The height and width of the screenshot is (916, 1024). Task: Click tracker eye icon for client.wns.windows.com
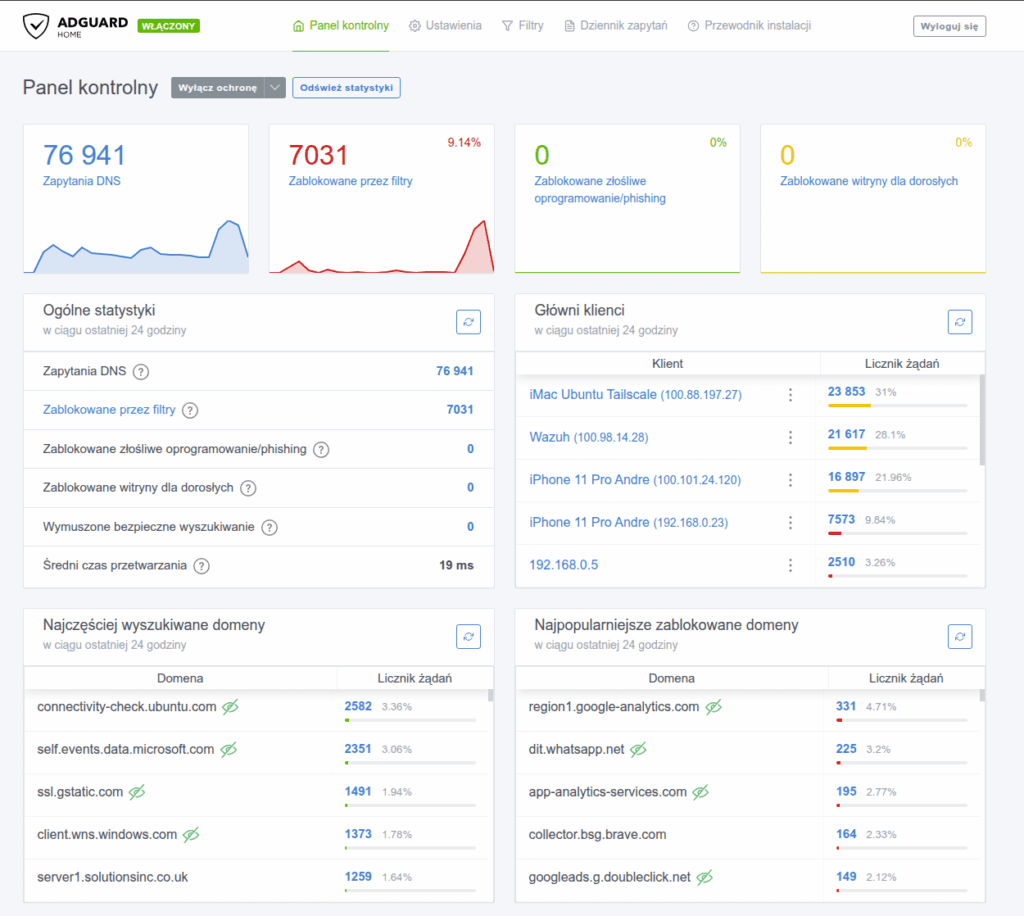pyautogui.click(x=191, y=834)
